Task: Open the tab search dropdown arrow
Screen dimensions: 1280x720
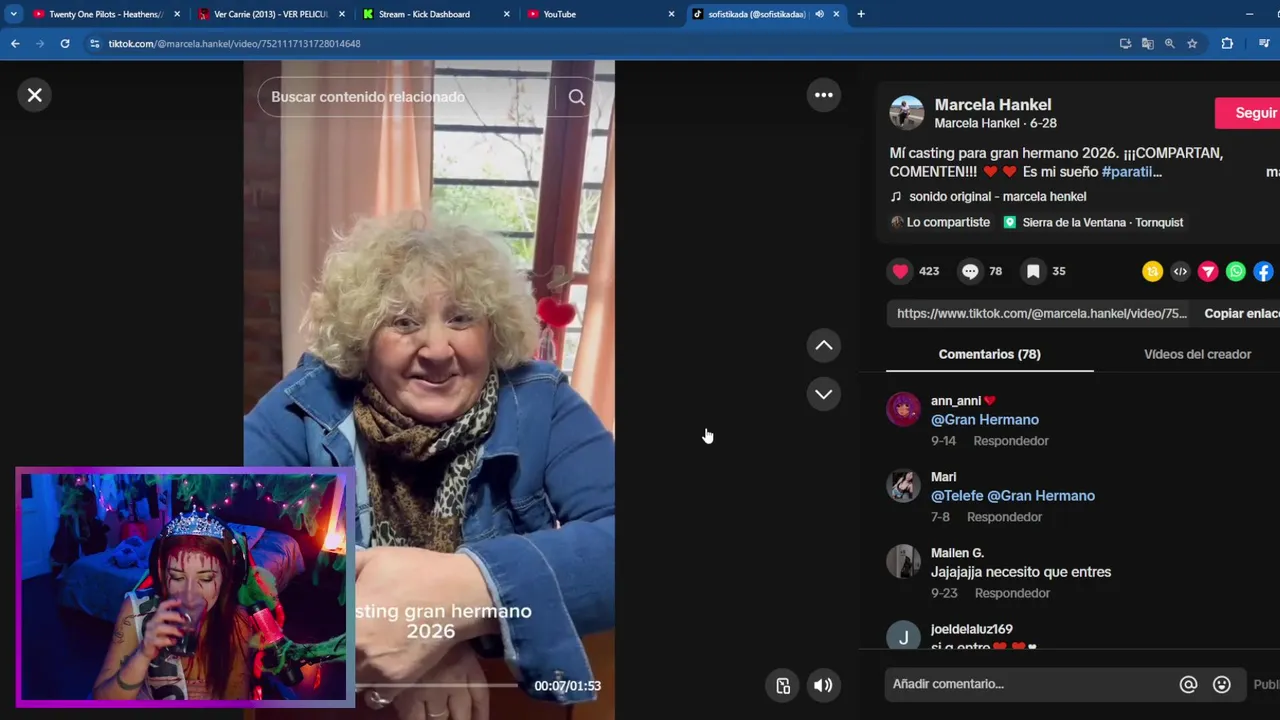Action: (x=13, y=14)
